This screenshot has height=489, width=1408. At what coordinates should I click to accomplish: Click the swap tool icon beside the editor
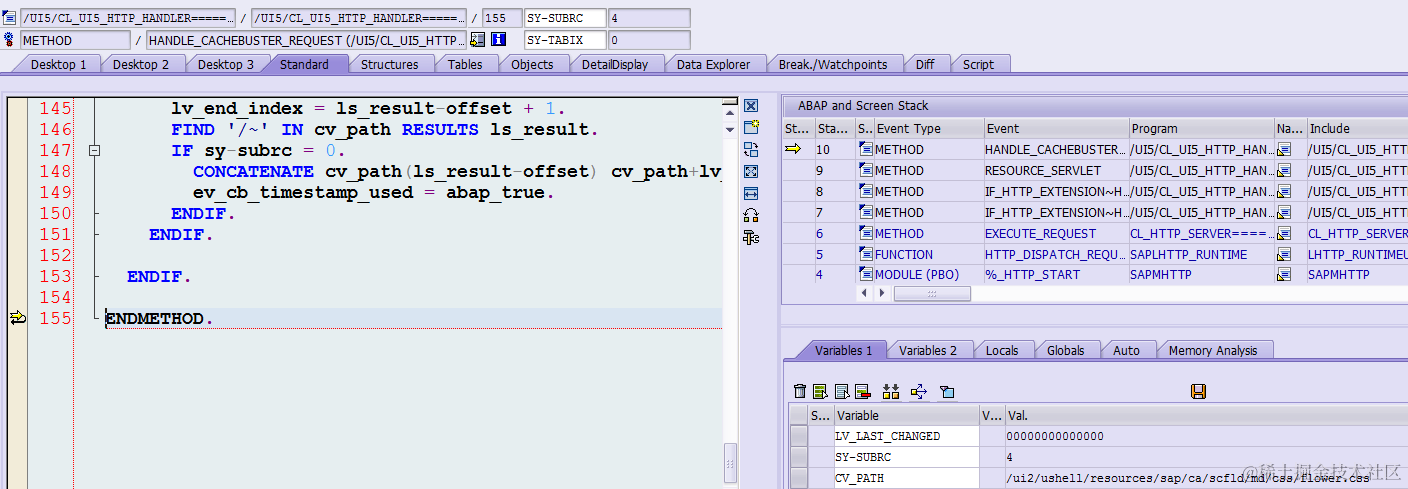tap(751, 149)
